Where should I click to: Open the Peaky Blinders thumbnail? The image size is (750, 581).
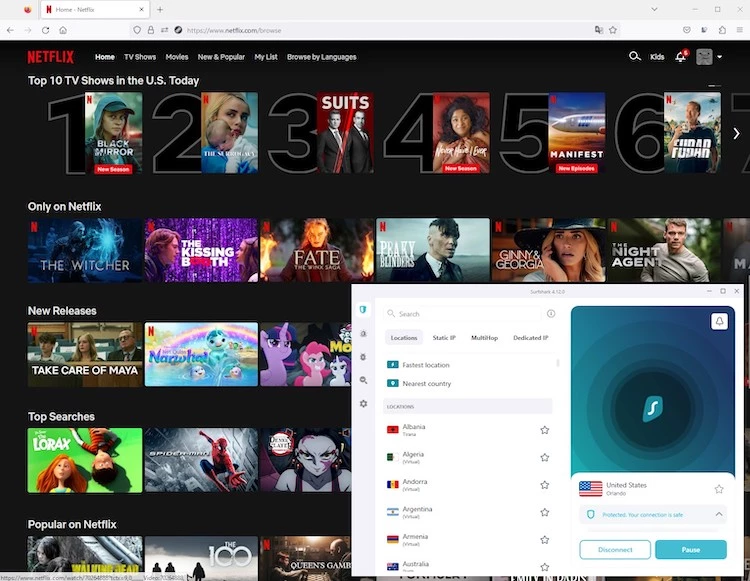pyautogui.click(x=433, y=250)
